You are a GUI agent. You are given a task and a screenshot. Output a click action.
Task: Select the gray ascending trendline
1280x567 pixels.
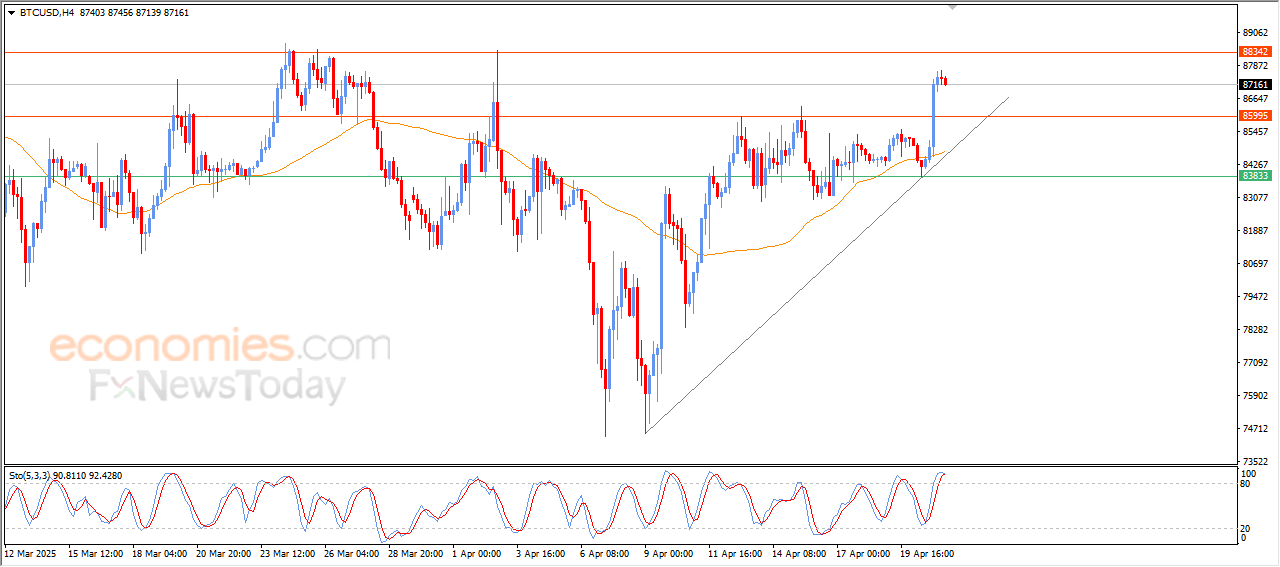click(x=827, y=265)
